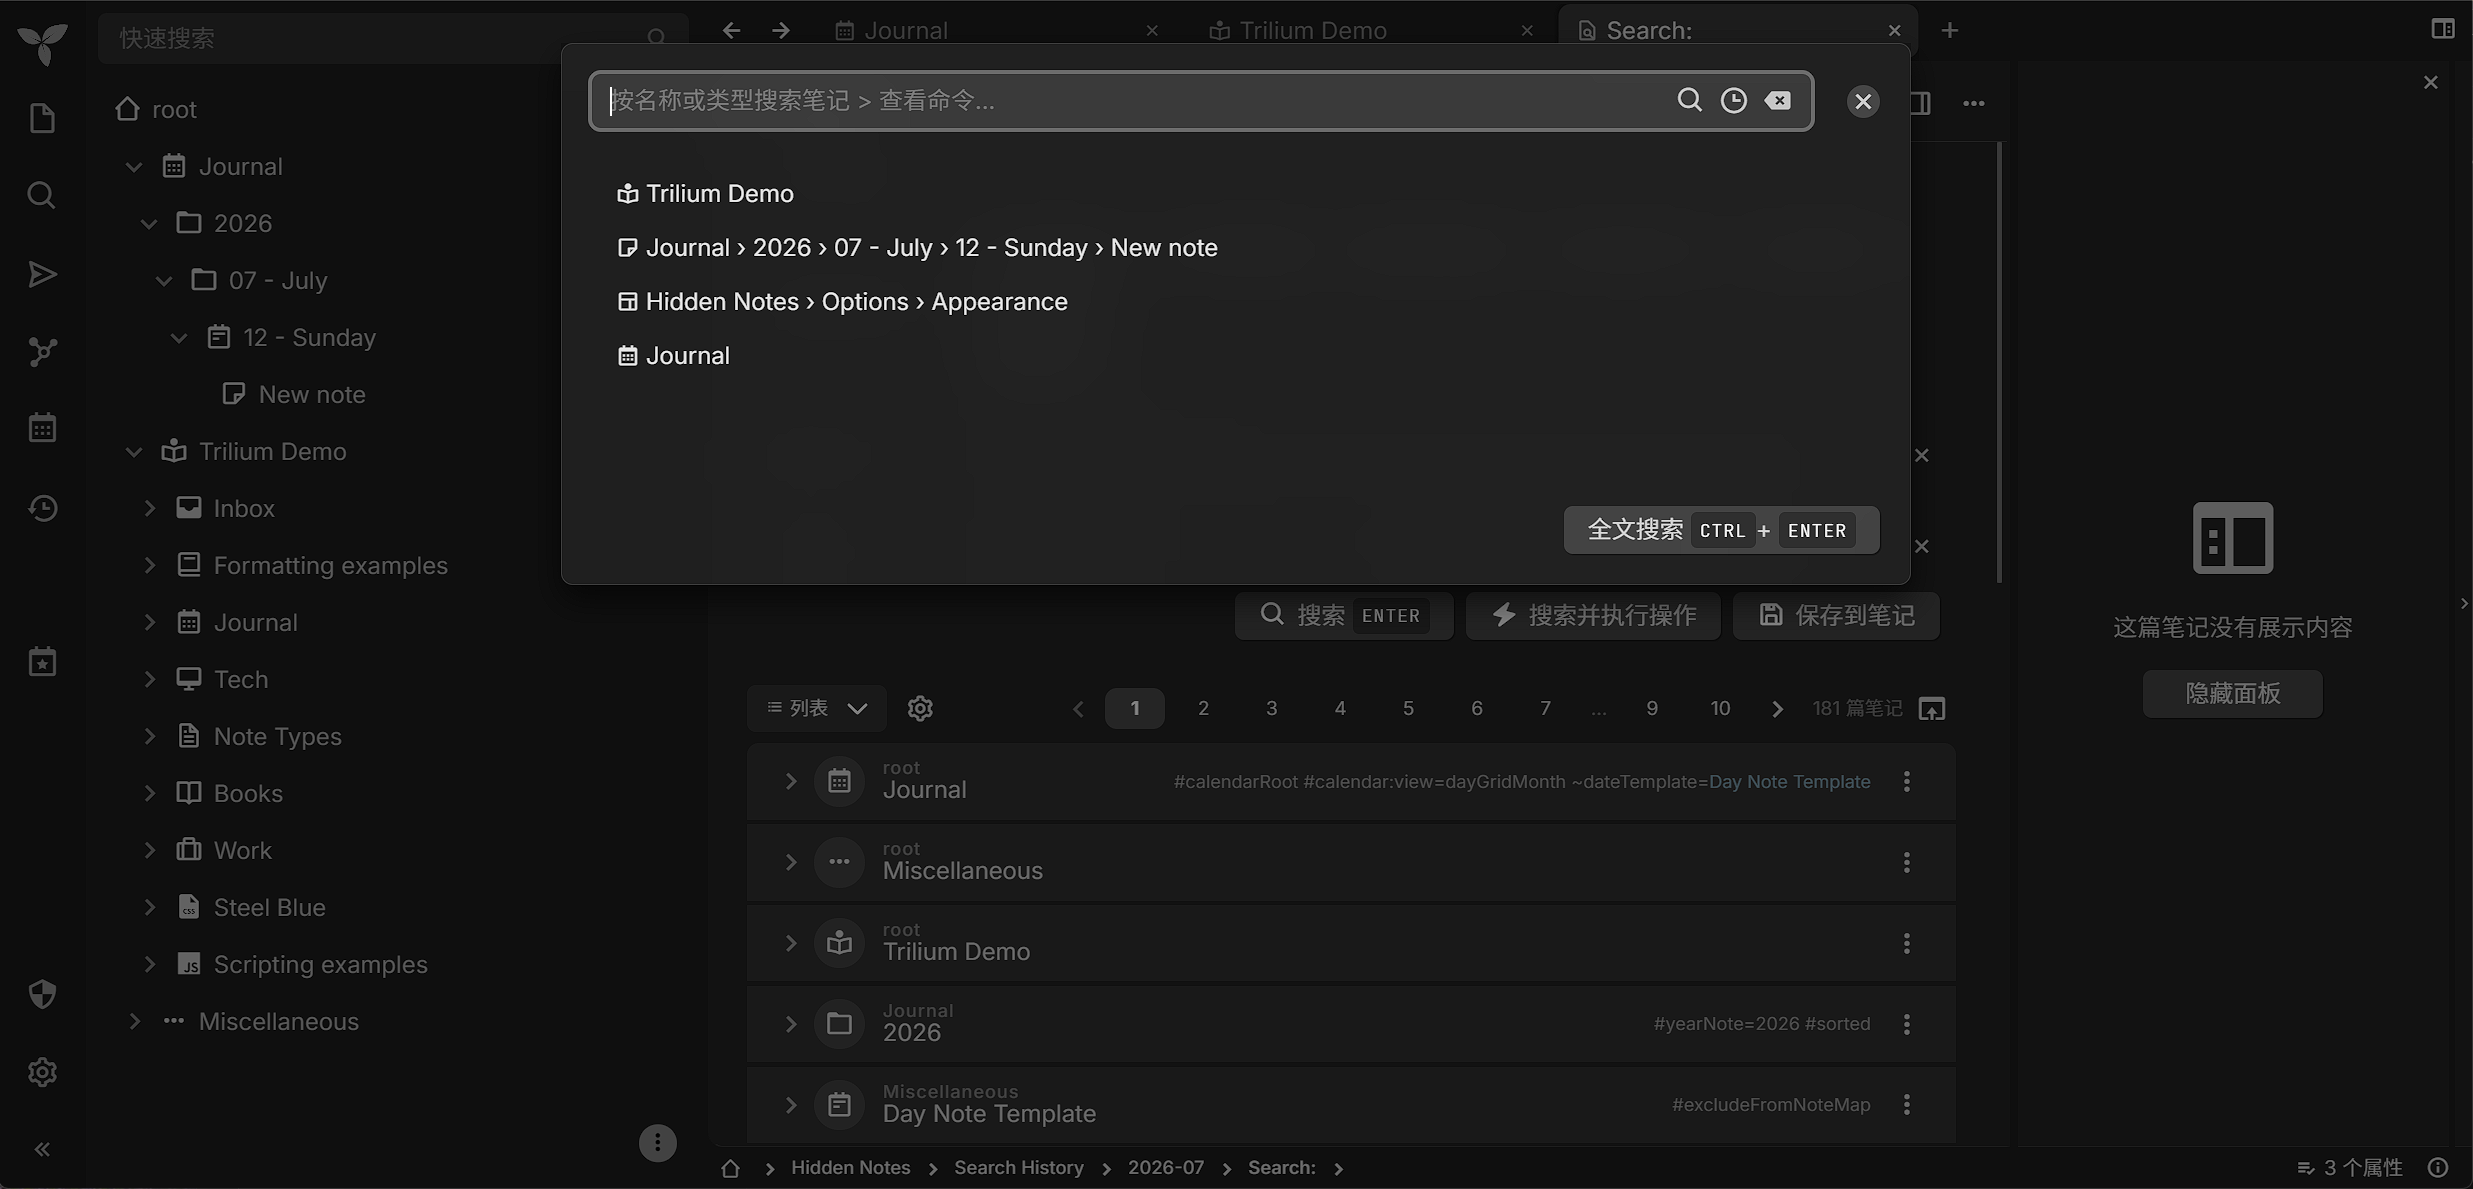
Task: Collapse the 07 - July folder
Action: [164, 280]
